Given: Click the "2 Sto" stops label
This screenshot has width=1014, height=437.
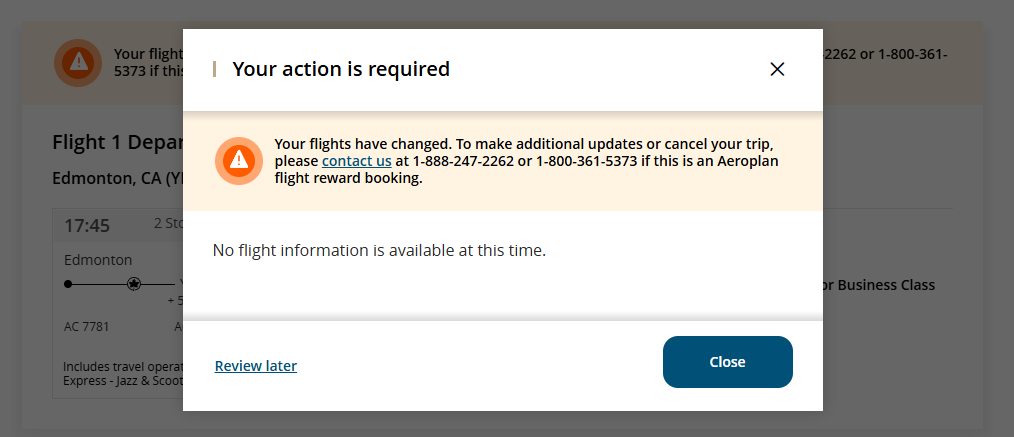Looking at the screenshot, I should tap(168, 224).
